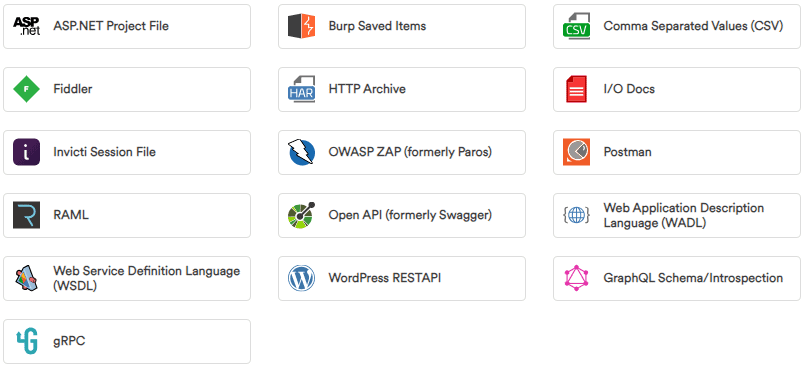The height and width of the screenshot is (367, 807).
Task: Select Web Application Description Language (WADL) label
Action: point(684,216)
